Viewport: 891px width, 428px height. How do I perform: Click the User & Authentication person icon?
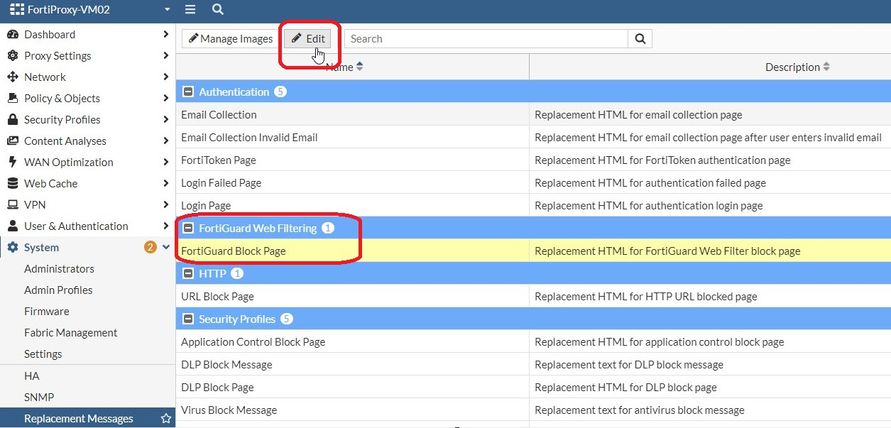click(13, 226)
